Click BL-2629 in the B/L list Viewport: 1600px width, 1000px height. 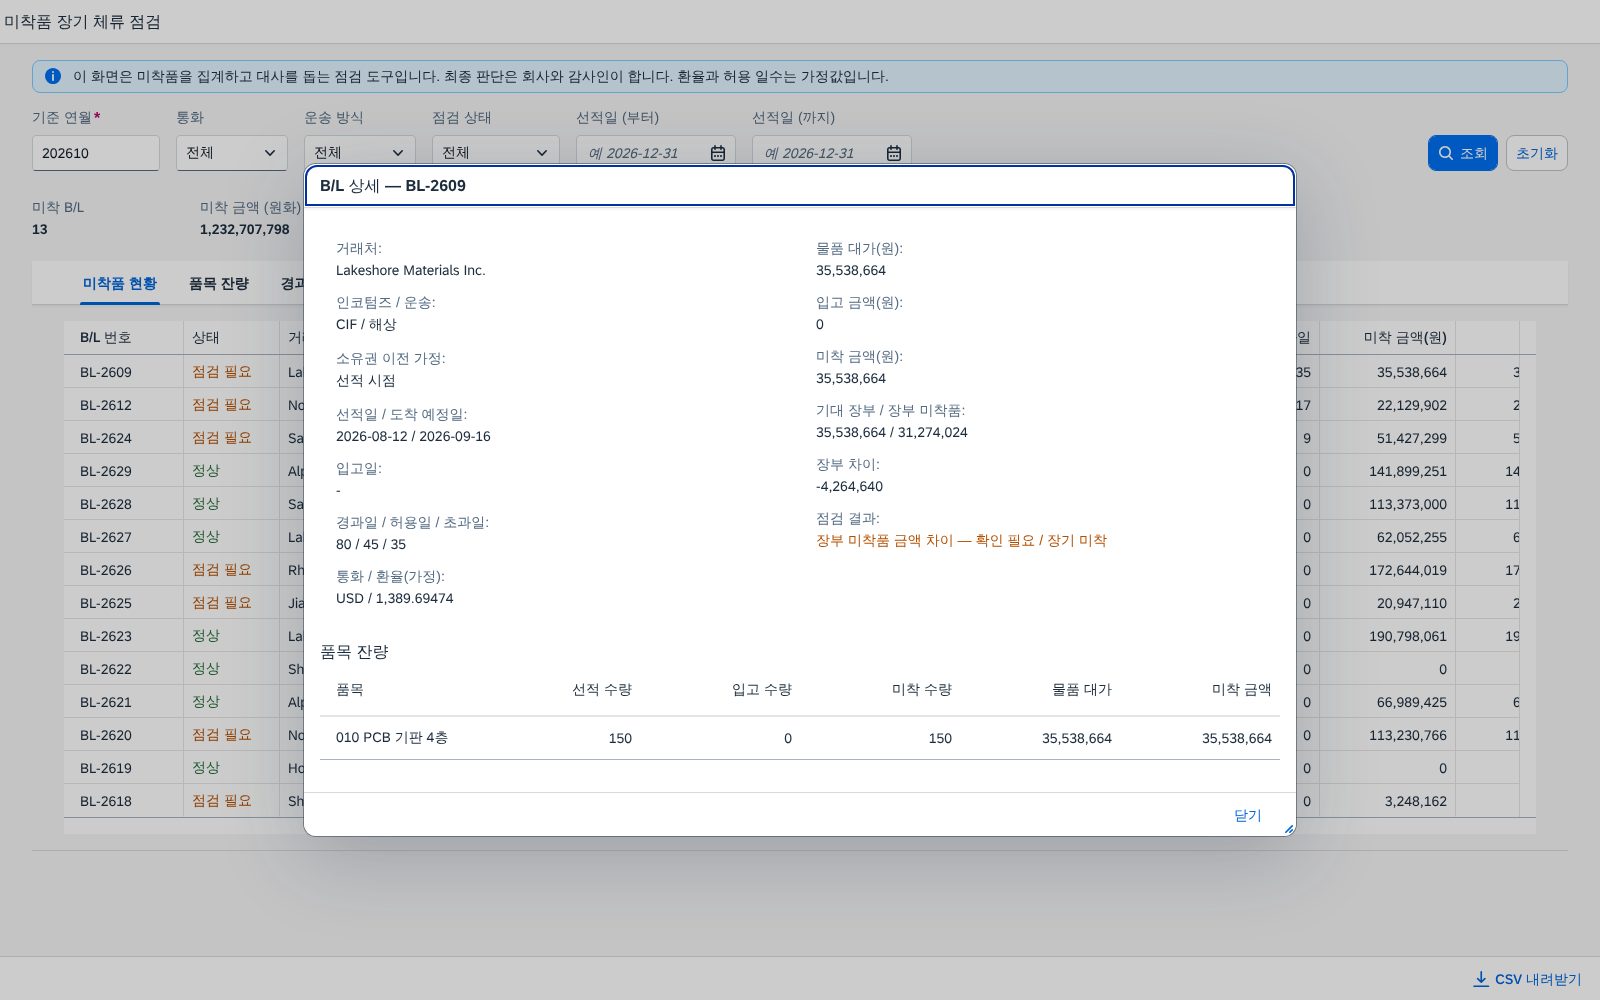pyautogui.click(x=106, y=471)
